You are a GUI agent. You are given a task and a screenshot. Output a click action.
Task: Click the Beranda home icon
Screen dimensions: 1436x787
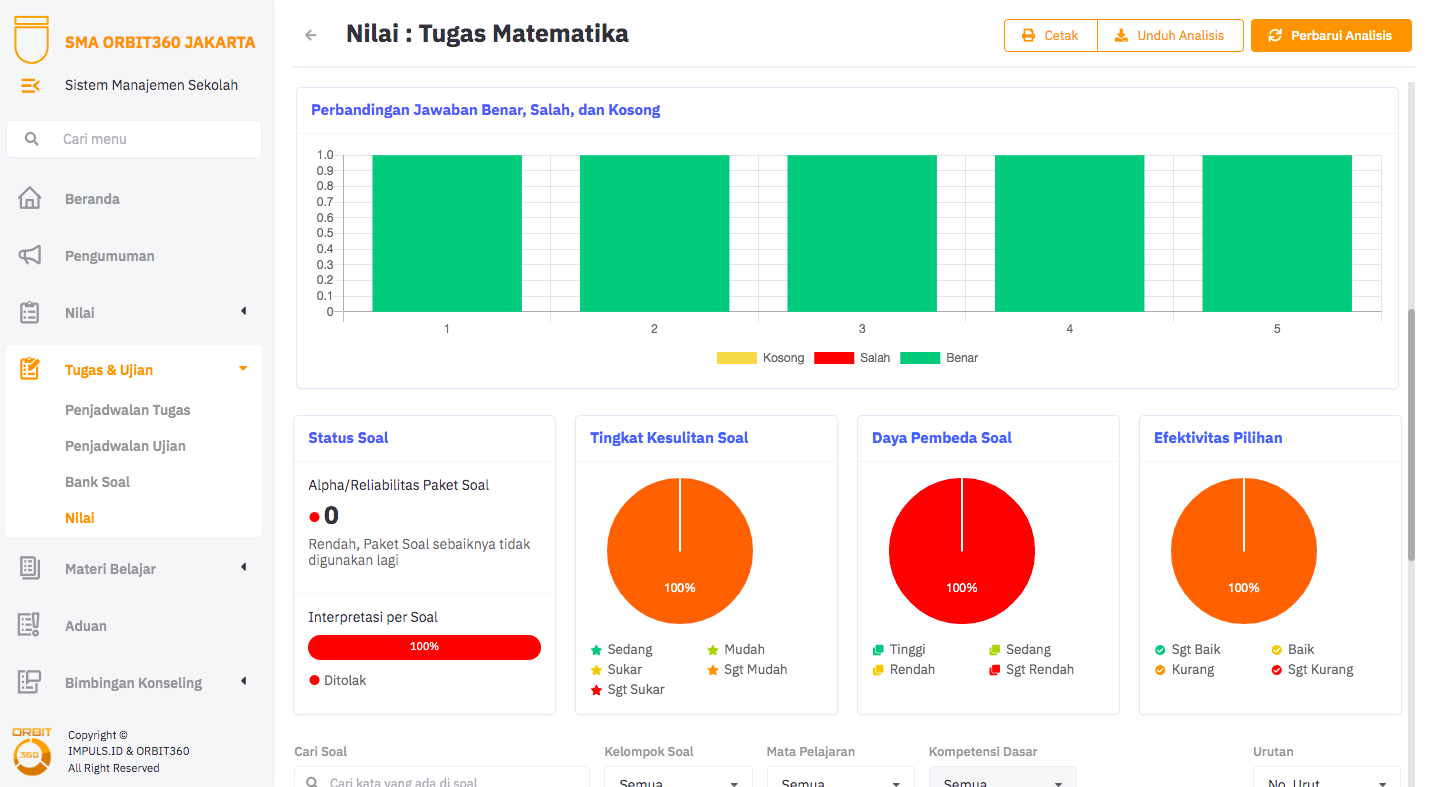(30, 199)
